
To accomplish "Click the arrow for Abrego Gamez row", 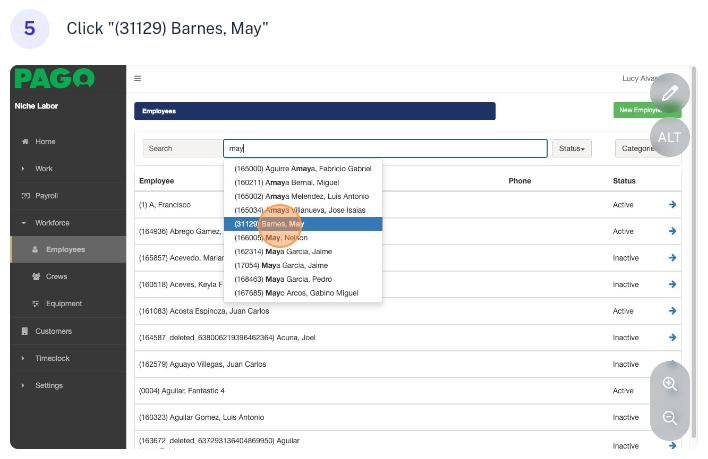I will pyautogui.click(x=672, y=231).
